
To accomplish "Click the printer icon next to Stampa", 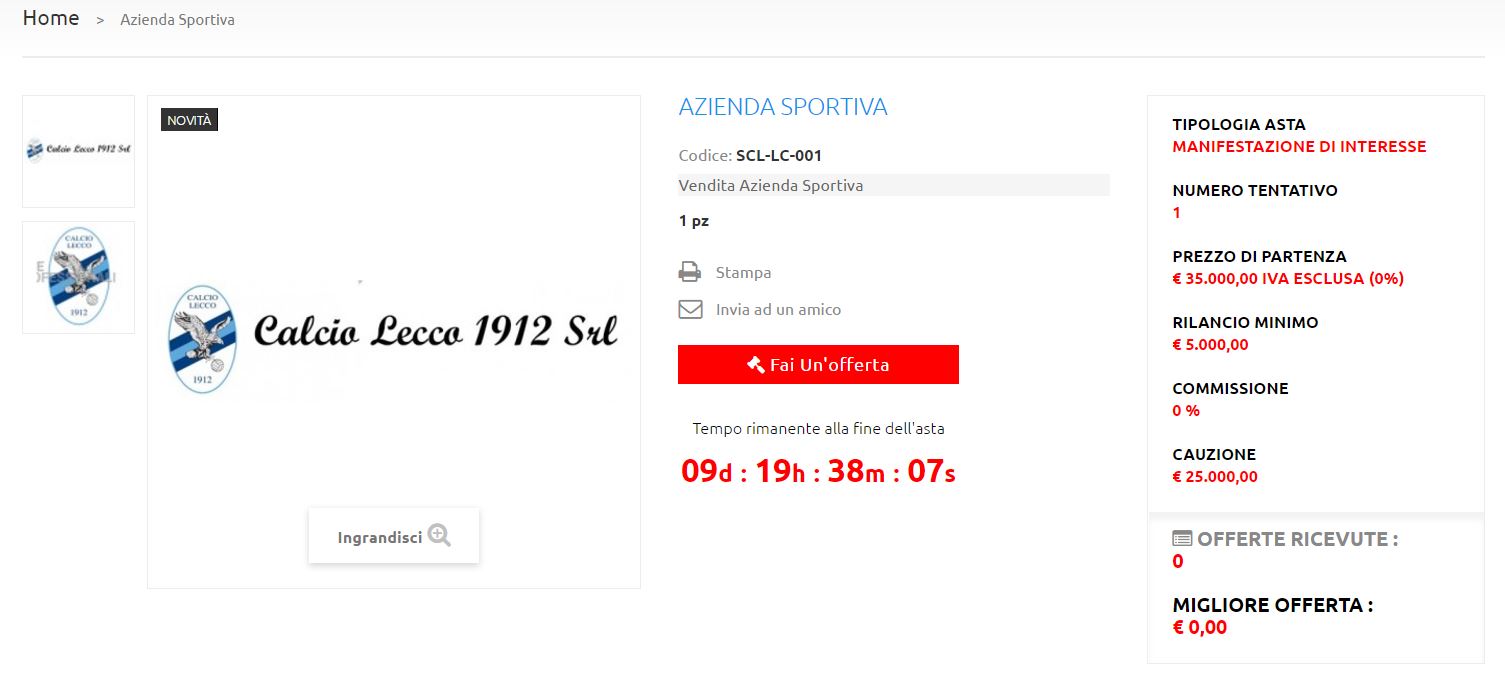I will (690, 272).
